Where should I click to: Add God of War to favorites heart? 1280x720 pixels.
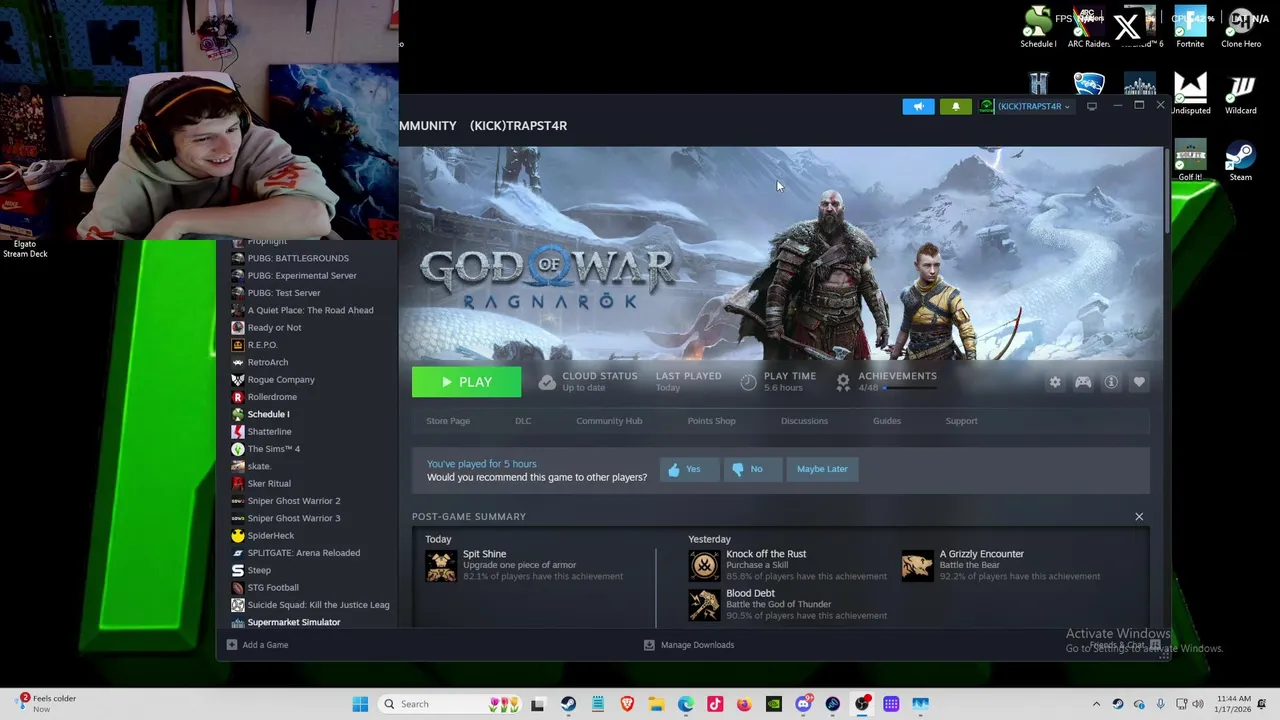(x=1139, y=382)
